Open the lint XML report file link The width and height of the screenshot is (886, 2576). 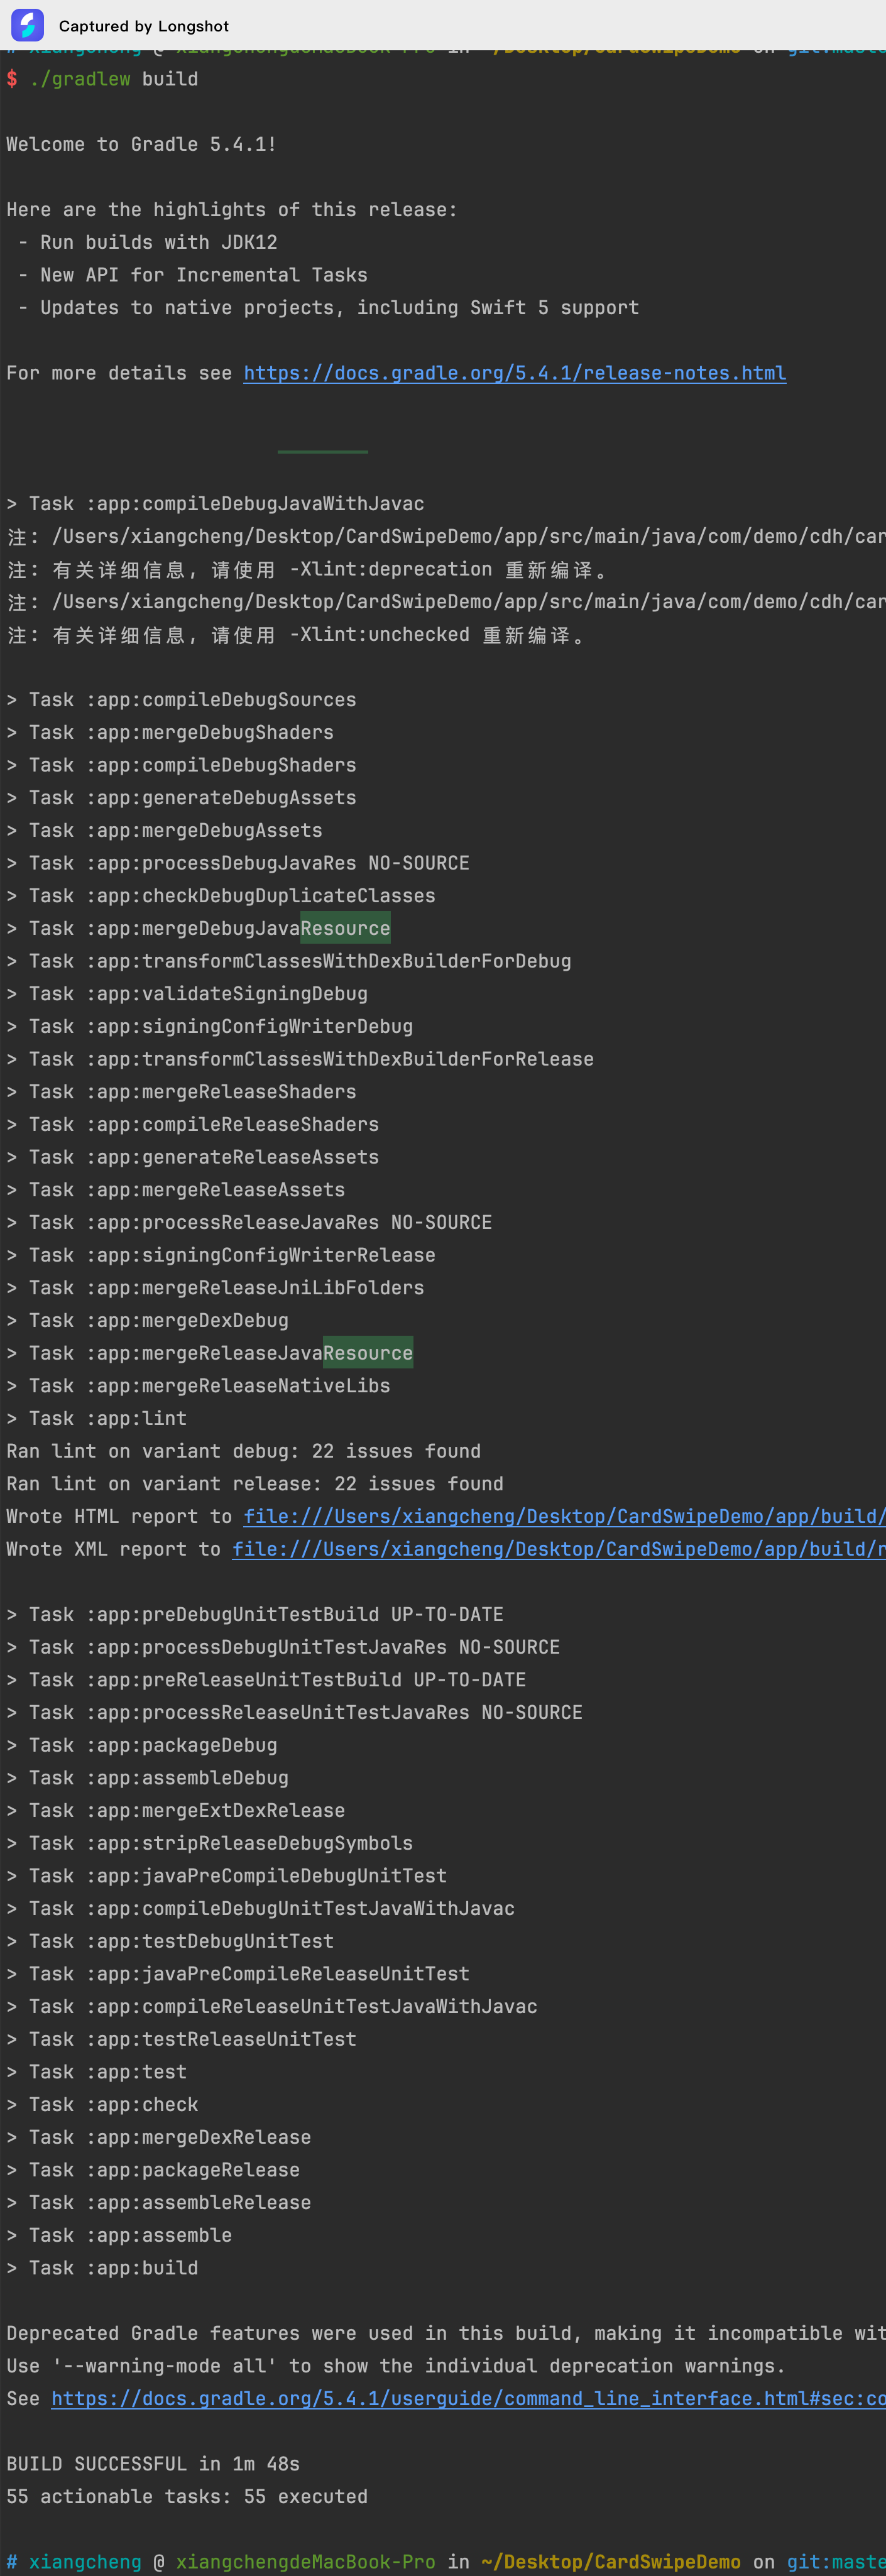(558, 1549)
